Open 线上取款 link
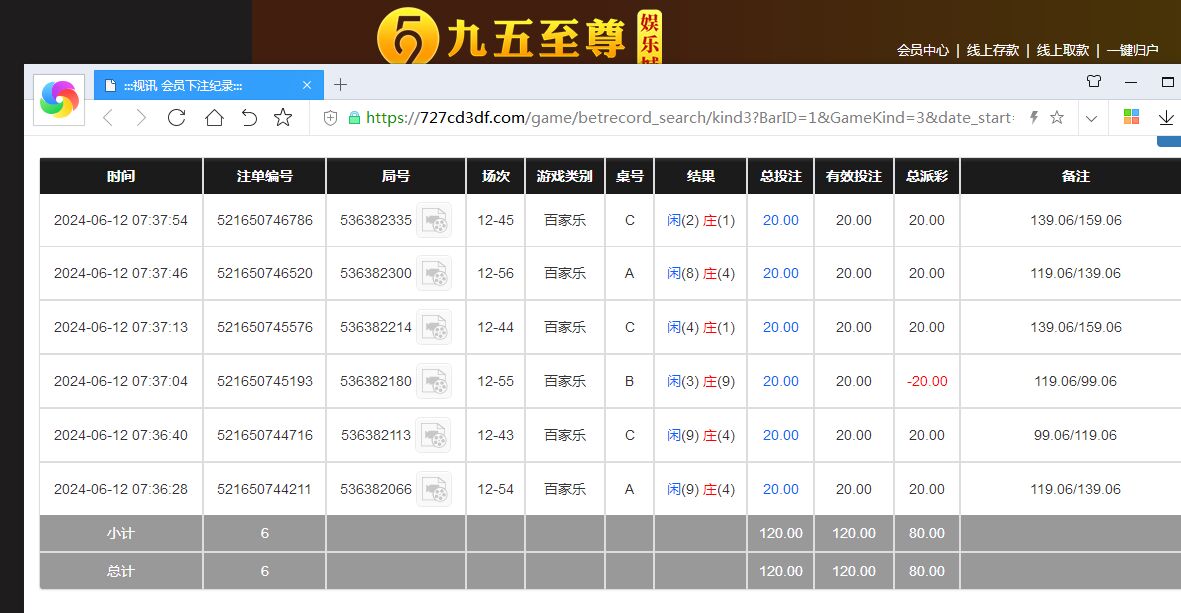The width and height of the screenshot is (1181, 613). pyautogui.click(x=1062, y=50)
